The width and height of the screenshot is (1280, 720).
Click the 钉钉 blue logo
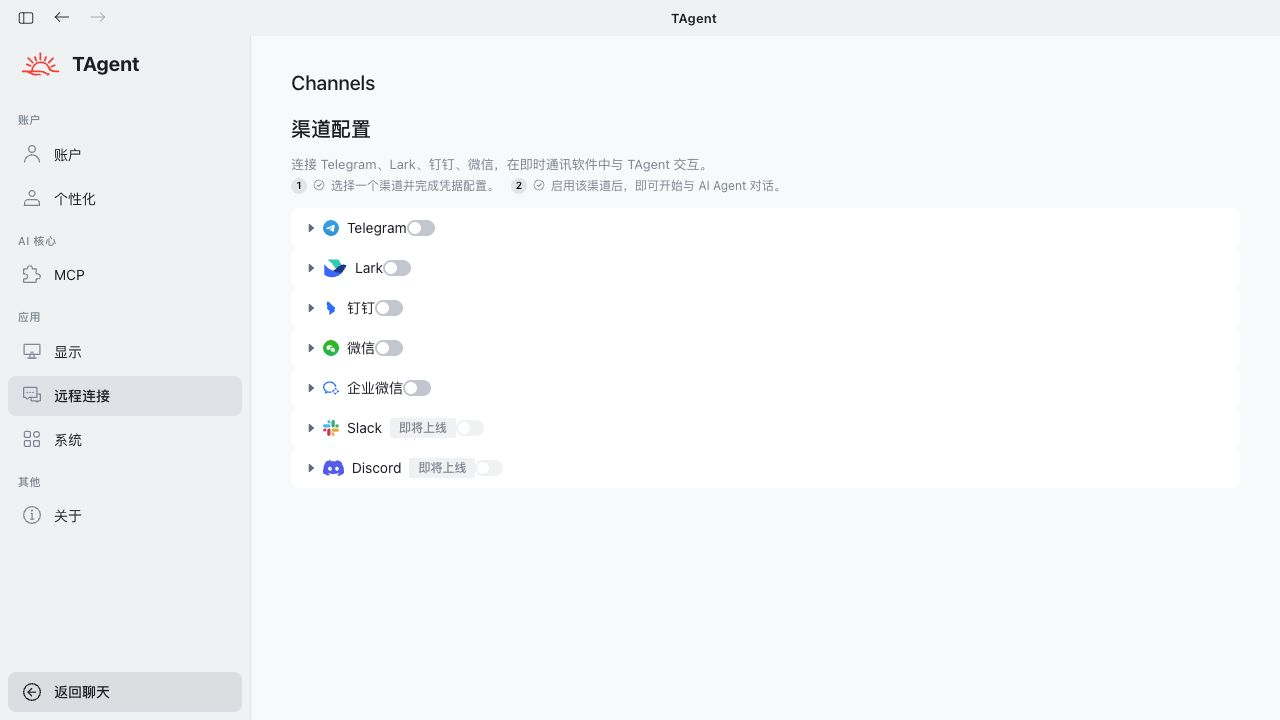331,308
